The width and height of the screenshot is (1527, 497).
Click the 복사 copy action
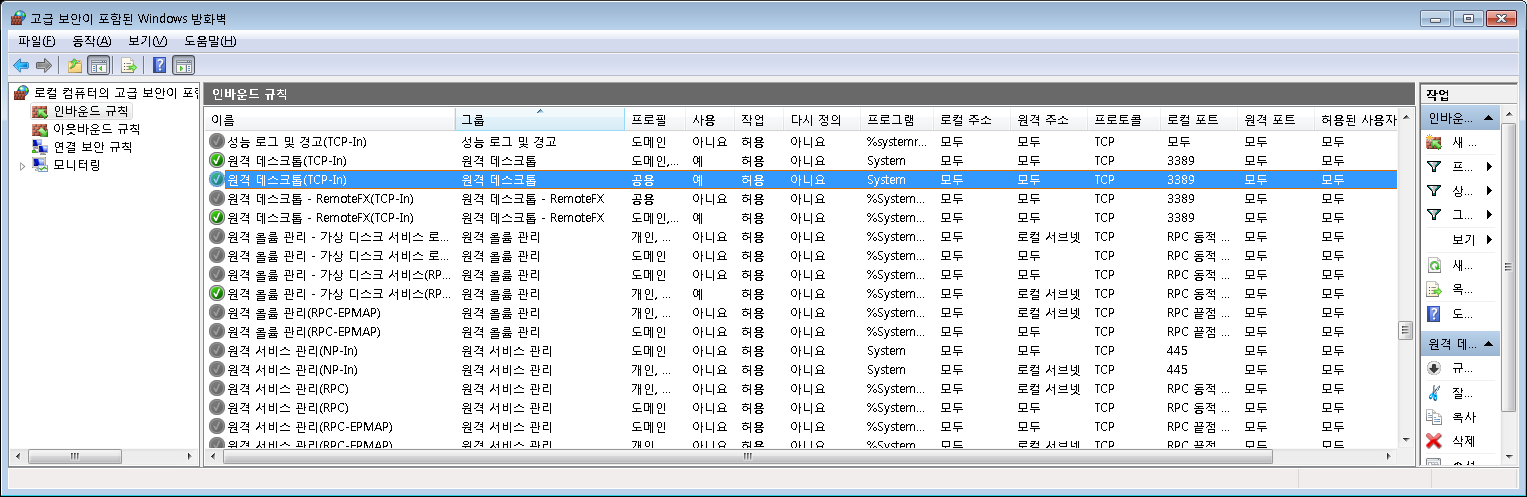[x=1463, y=417]
